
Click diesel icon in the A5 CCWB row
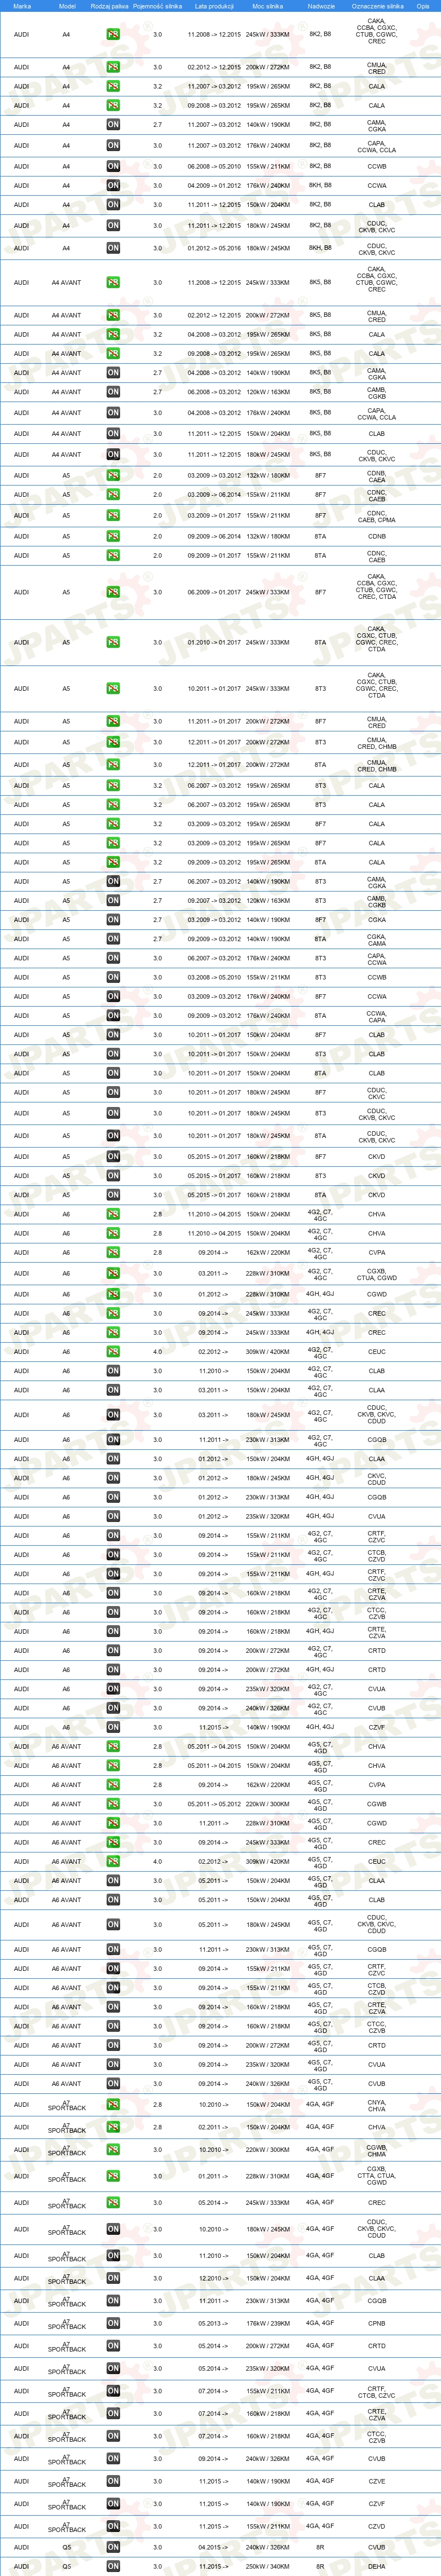(113, 977)
